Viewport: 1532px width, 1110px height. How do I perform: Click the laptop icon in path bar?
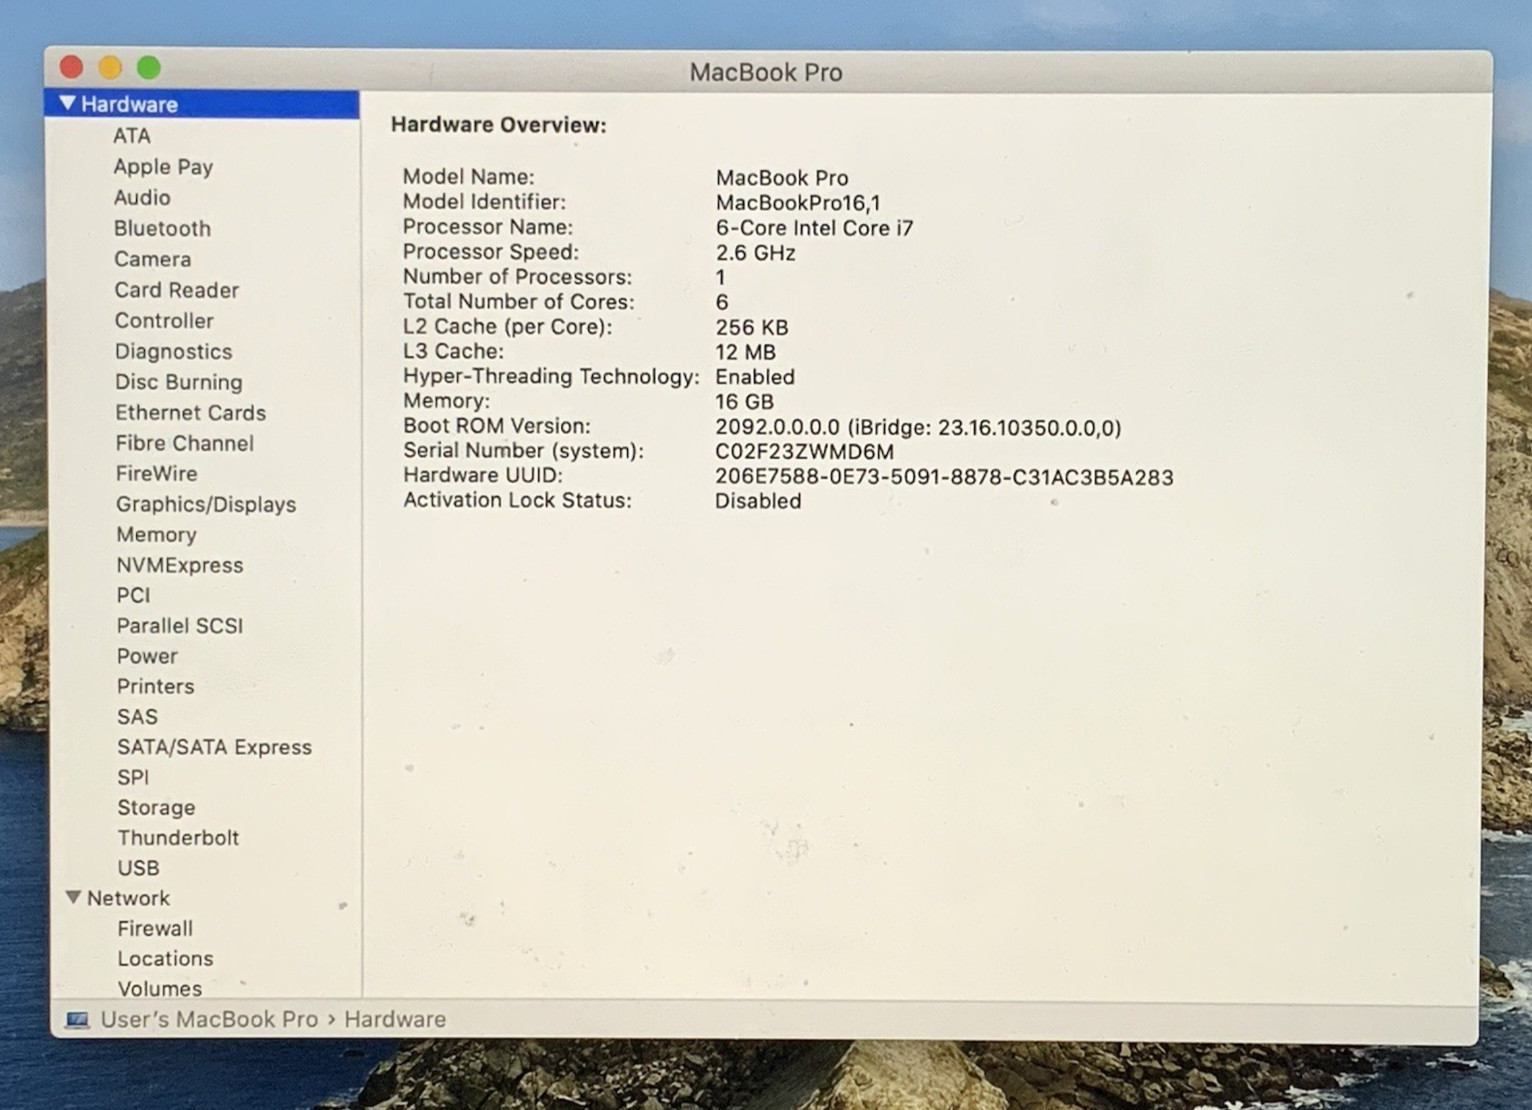click(77, 1020)
